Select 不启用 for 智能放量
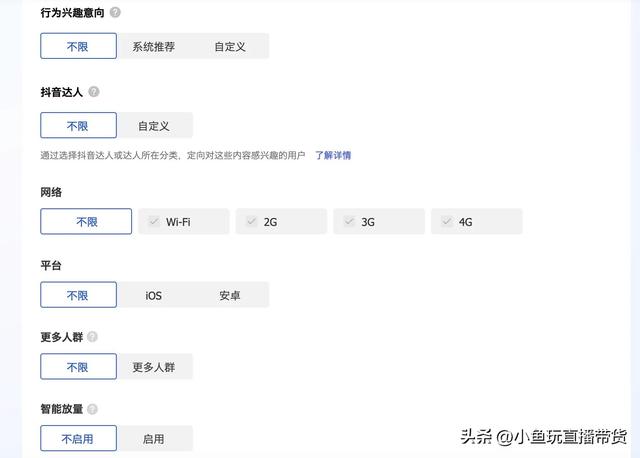This screenshot has height=458, width=640. point(78,438)
